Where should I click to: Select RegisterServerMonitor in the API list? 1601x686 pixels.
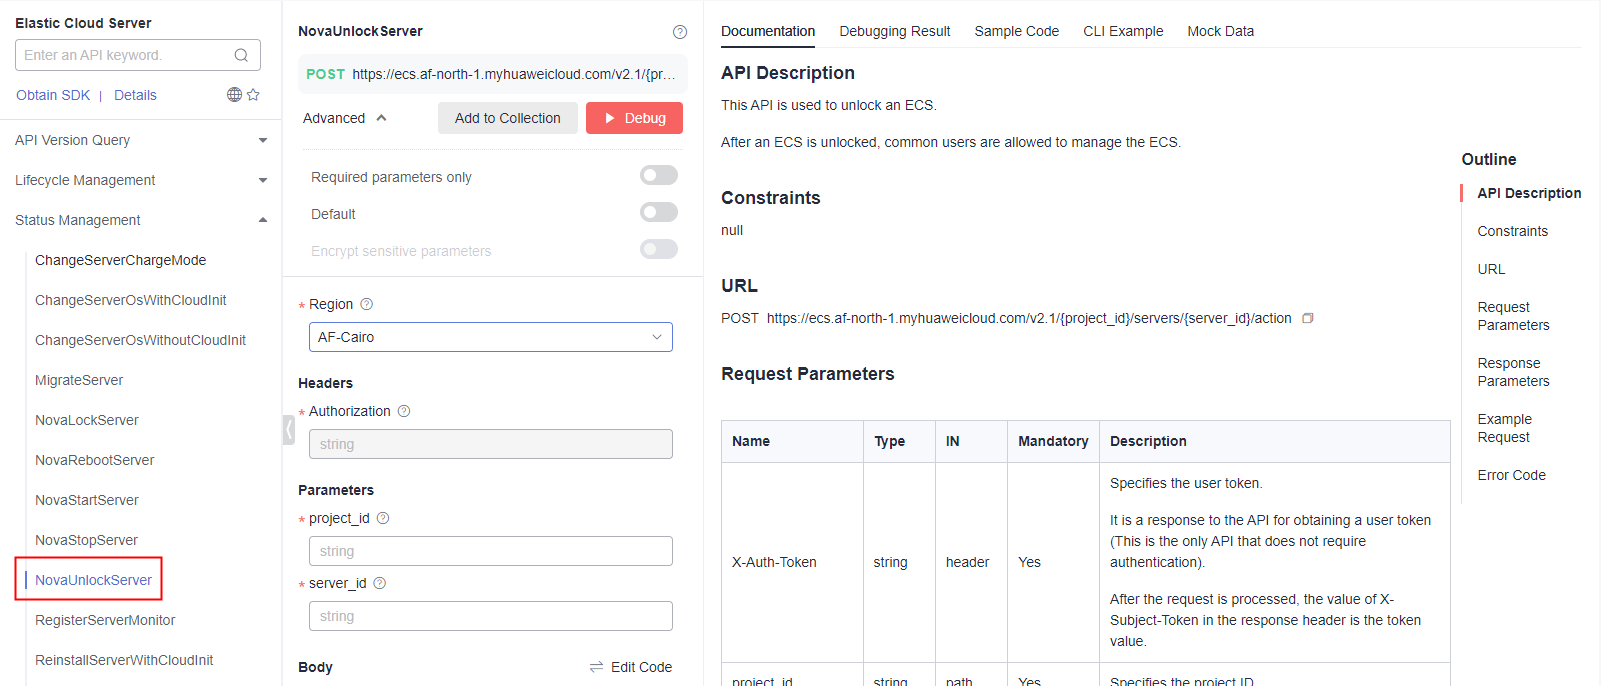click(105, 620)
